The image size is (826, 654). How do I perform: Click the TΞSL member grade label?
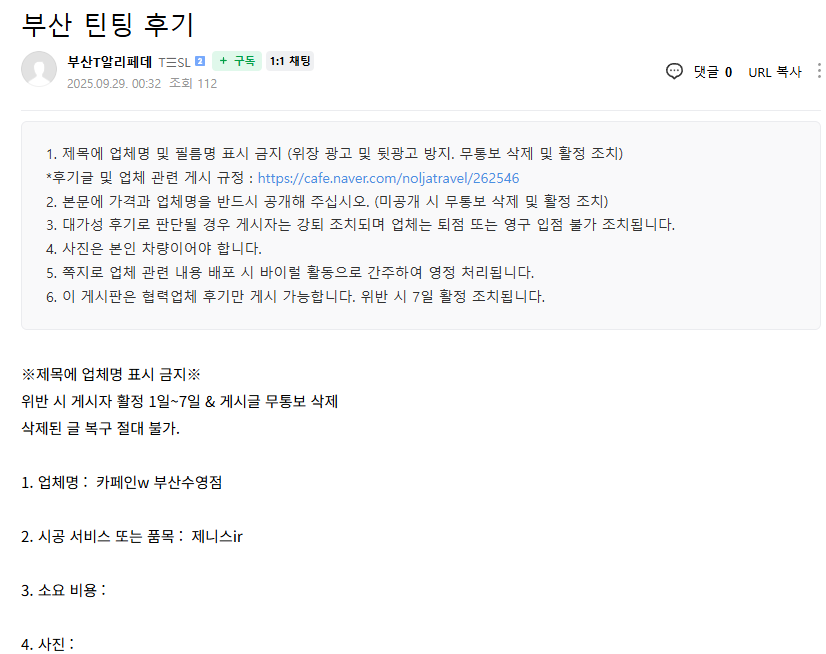point(174,61)
